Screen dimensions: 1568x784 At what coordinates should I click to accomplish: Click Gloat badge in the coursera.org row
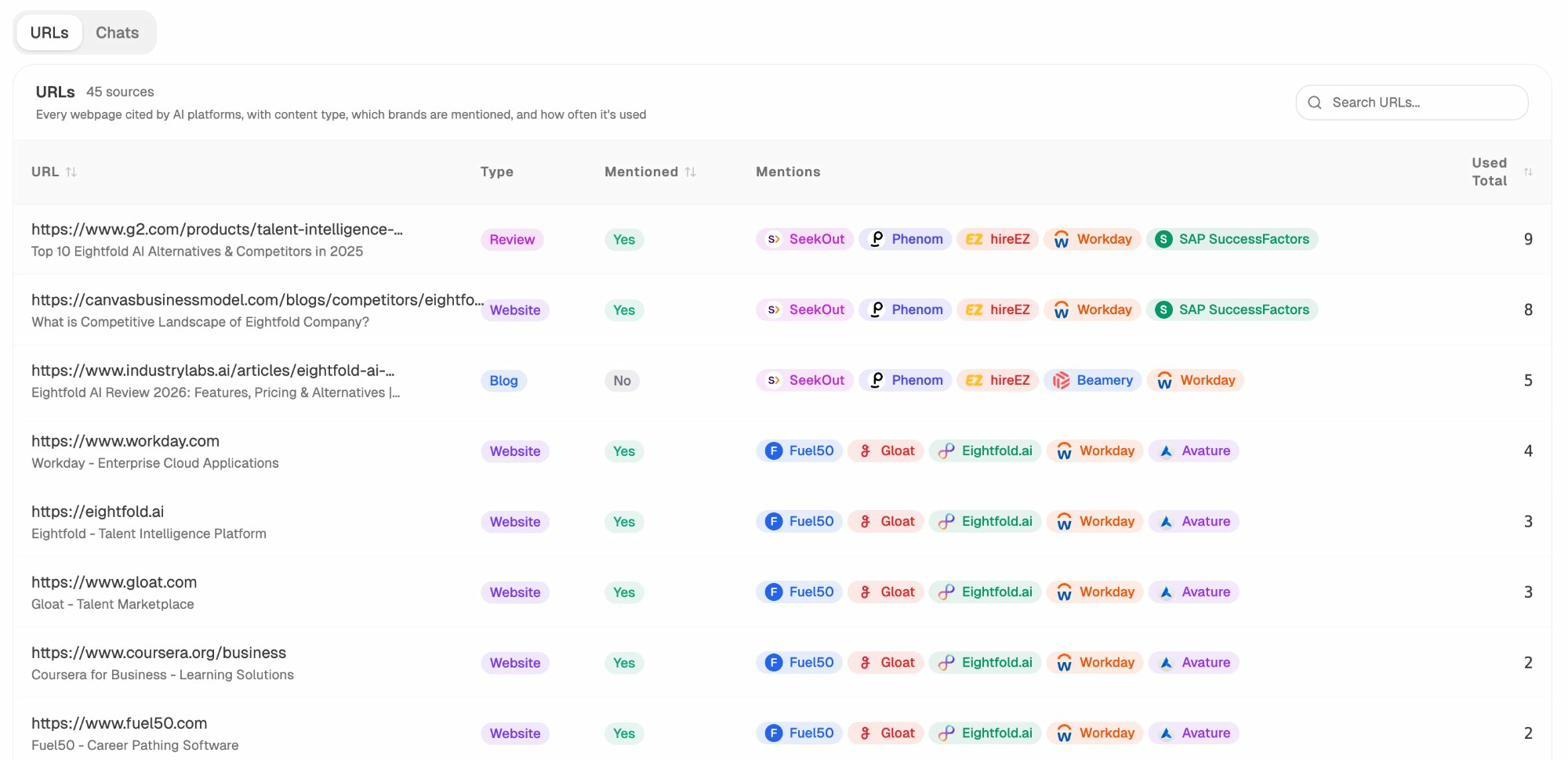click(x=886, y=663)
